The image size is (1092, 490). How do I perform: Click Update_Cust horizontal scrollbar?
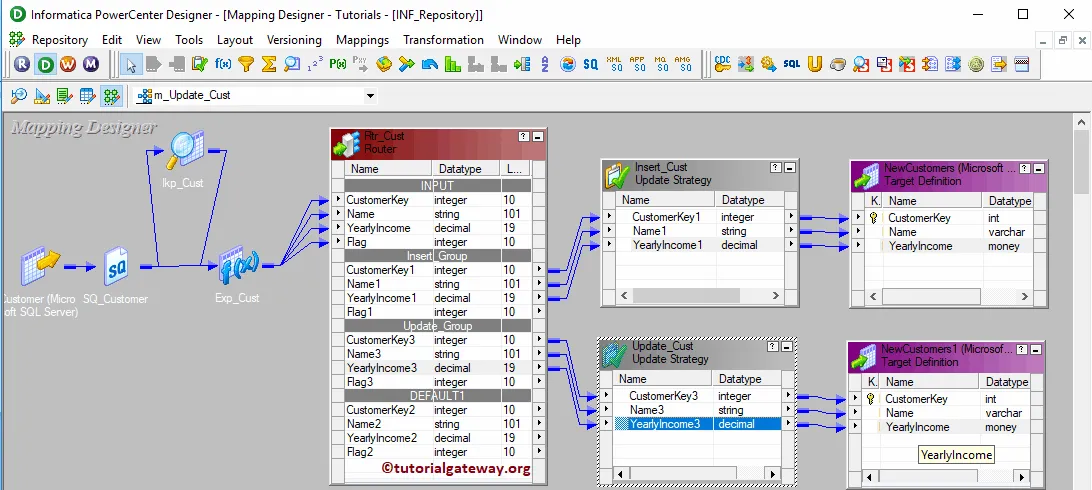coord(697,475)
